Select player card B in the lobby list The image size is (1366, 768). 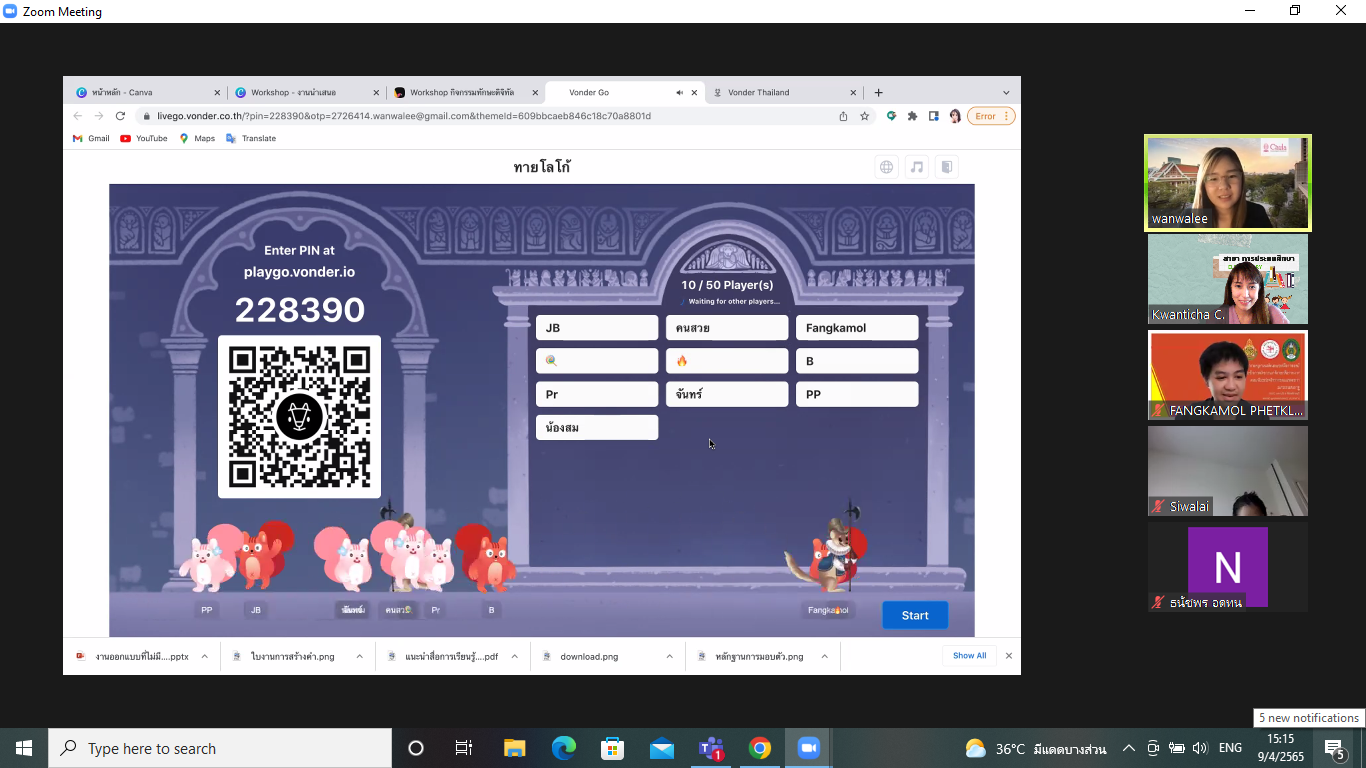coord(857,361)
